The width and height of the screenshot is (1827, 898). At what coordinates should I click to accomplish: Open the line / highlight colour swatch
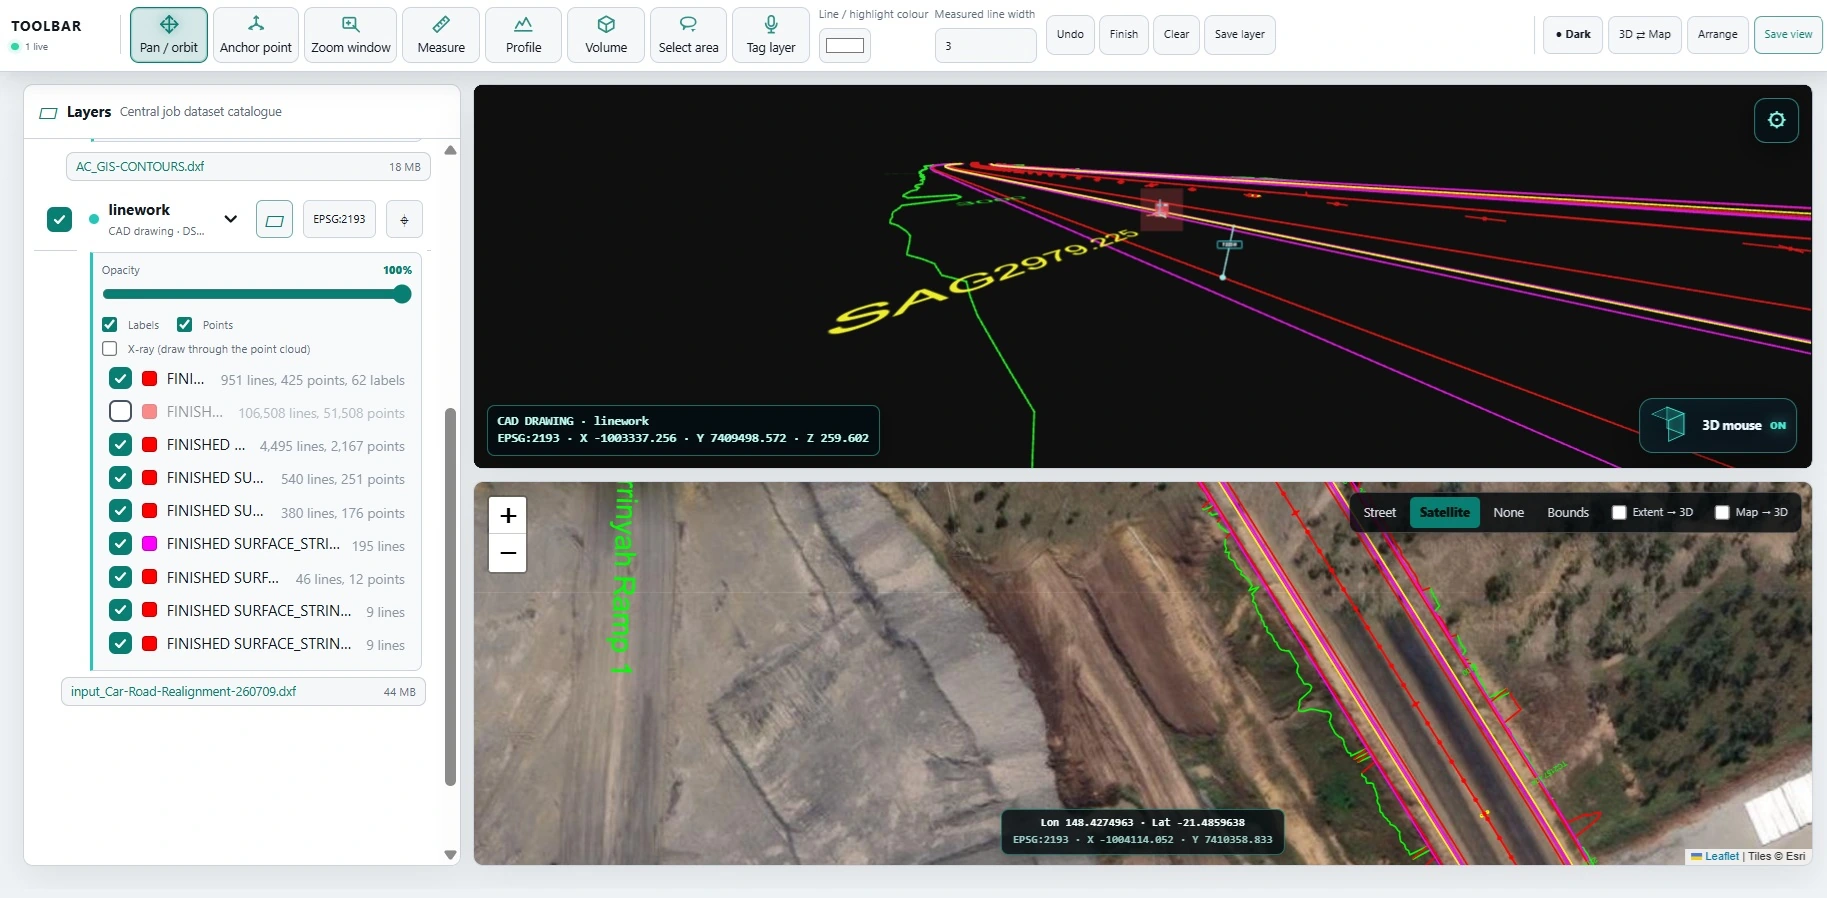(x=844, y=45)
